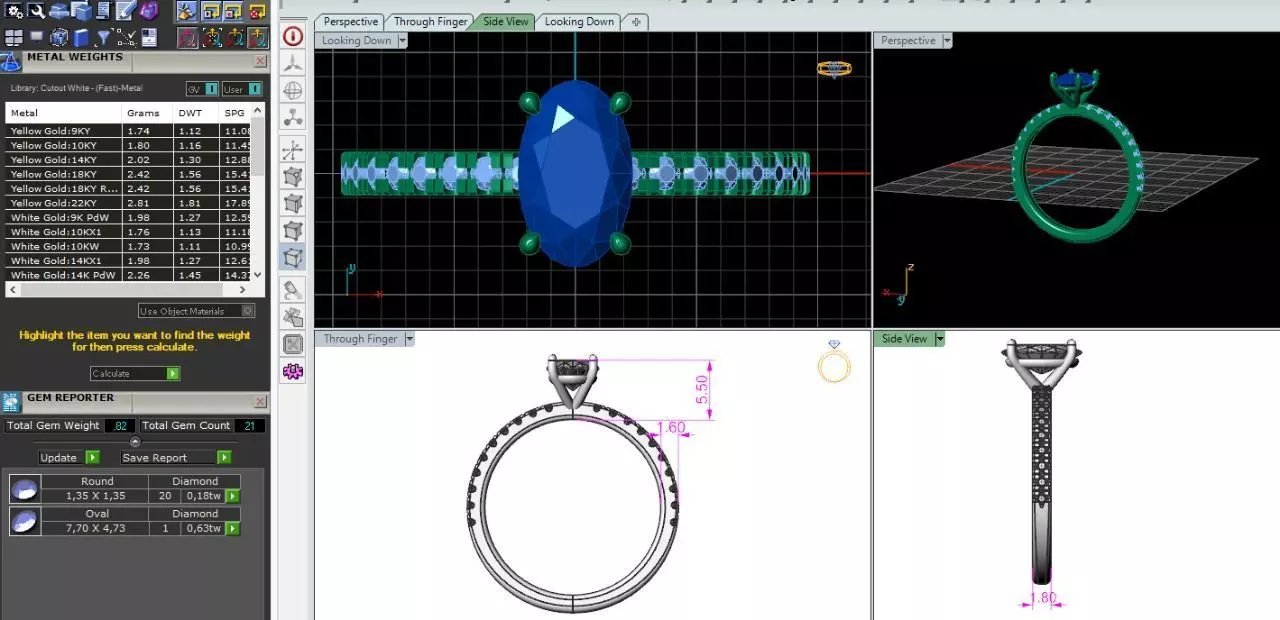The width and height of the screenshot is (1280, 620).
Task: Click the blue stacked layers icon
Action: 58,12
